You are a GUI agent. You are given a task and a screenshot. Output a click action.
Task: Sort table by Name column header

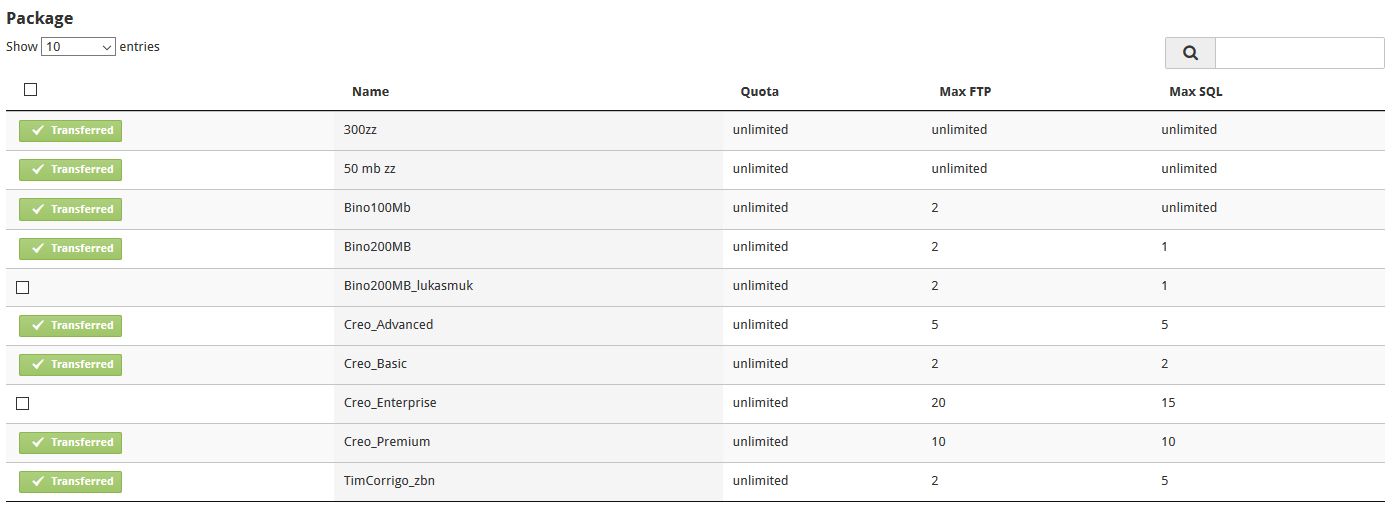370,92
